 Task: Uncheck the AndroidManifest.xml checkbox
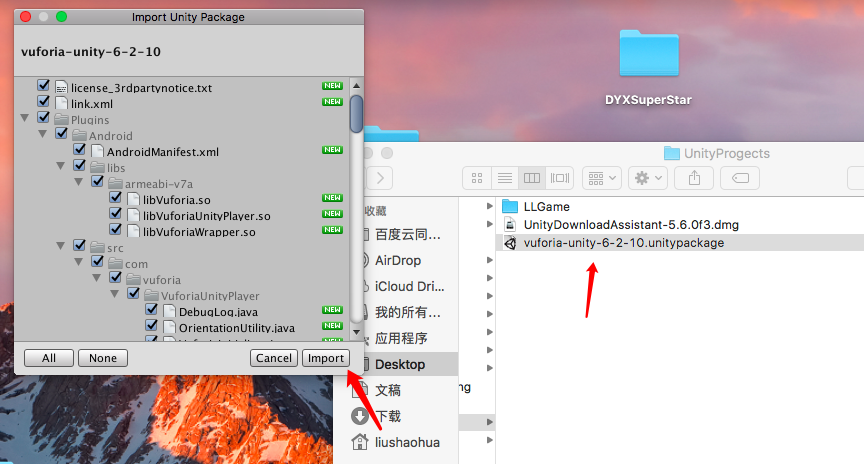[79, 149]
